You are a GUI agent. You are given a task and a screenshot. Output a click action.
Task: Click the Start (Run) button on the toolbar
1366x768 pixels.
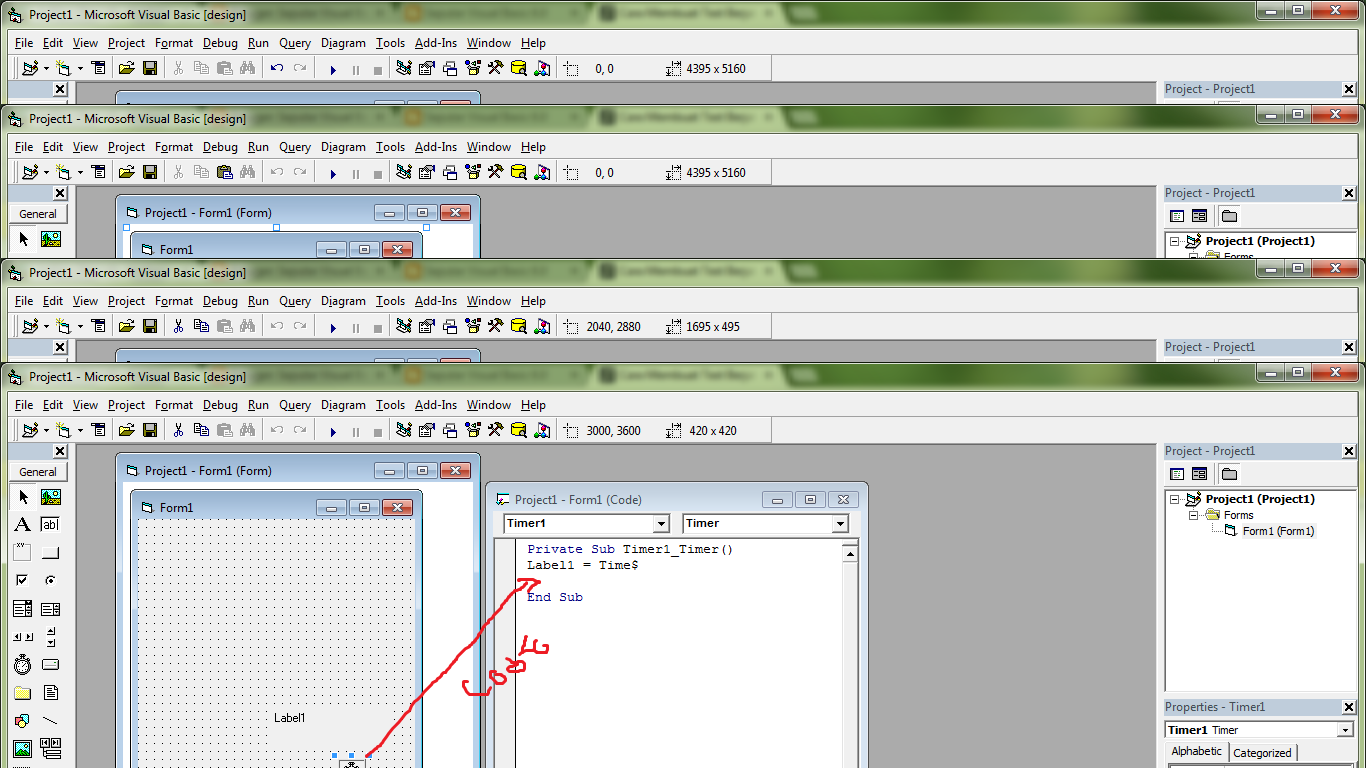(x=333, y=430)
